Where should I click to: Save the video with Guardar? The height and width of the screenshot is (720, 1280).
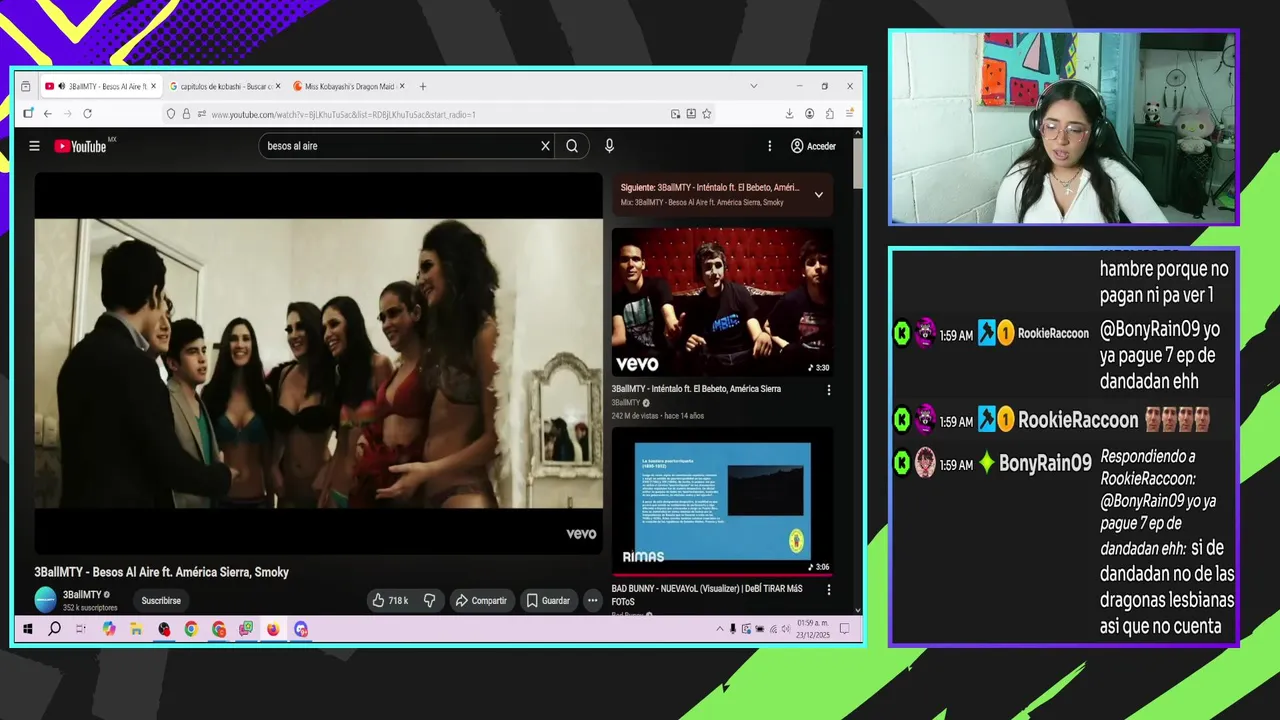tap(548, 601)
